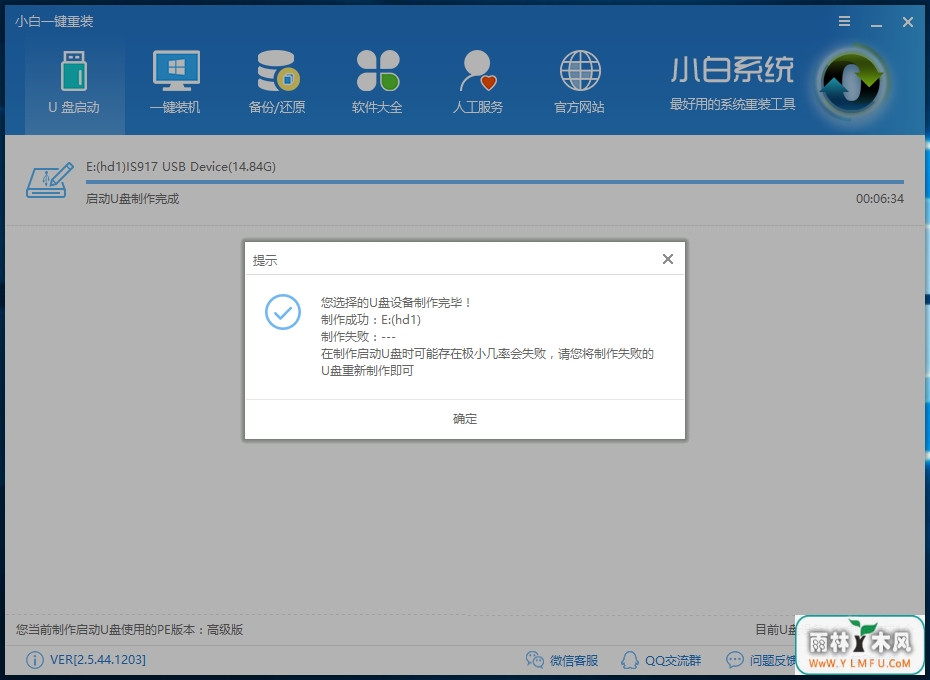Switch to 一键装机 tab

point(176,83)
